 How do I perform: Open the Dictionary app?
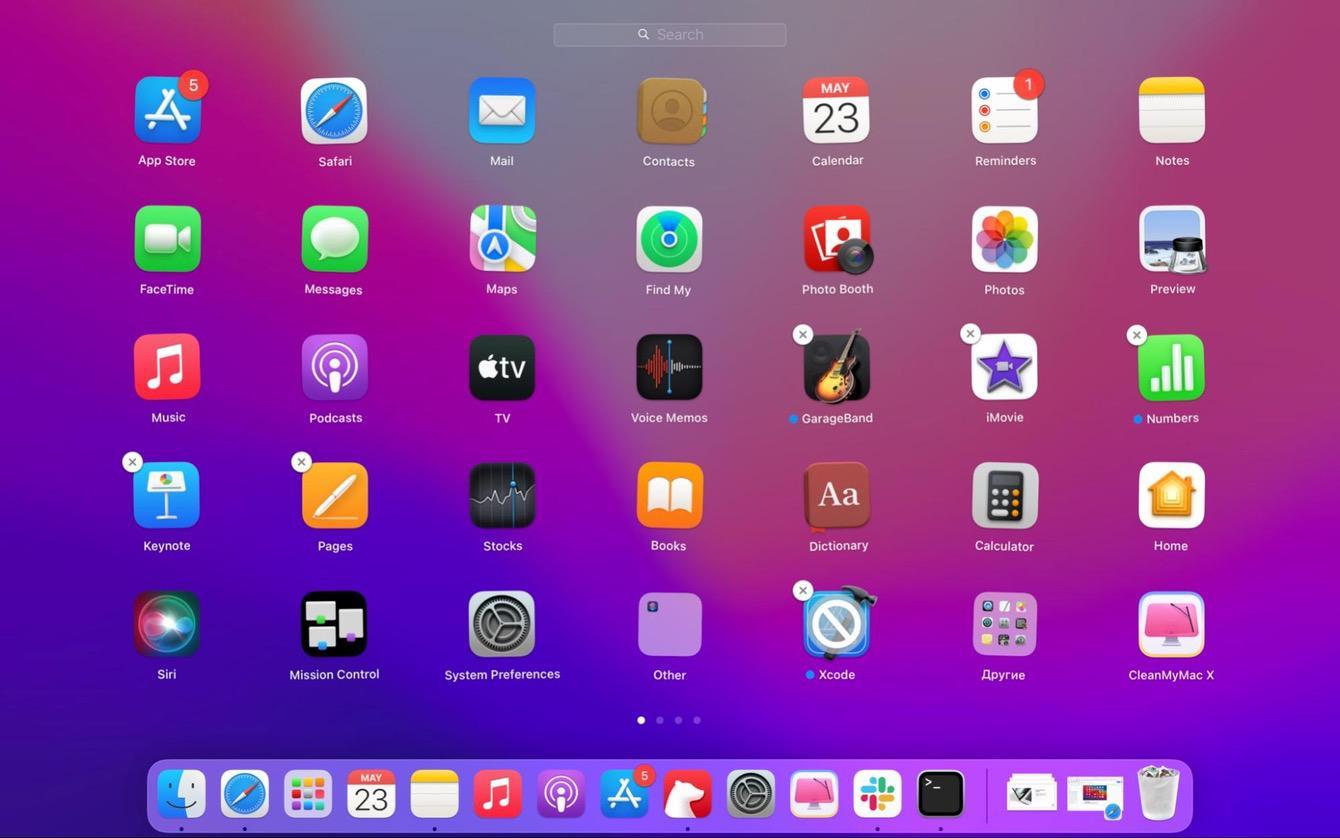coord(837,495)
